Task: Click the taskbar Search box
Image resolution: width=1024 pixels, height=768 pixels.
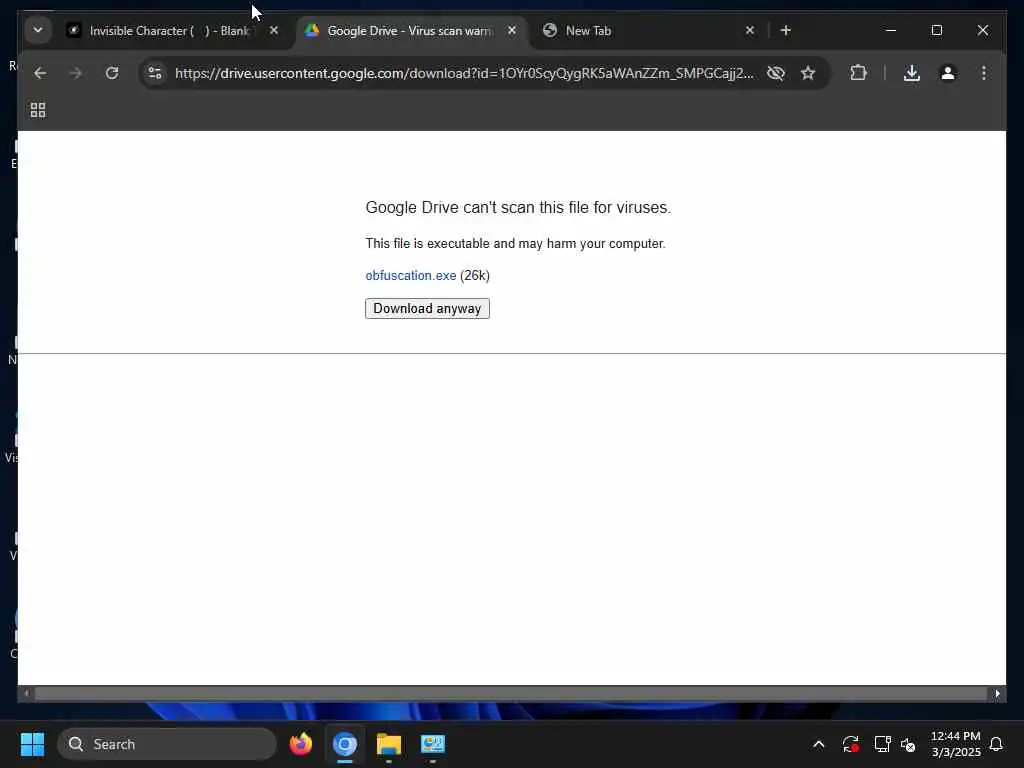Action: click(x=167, y=744)
